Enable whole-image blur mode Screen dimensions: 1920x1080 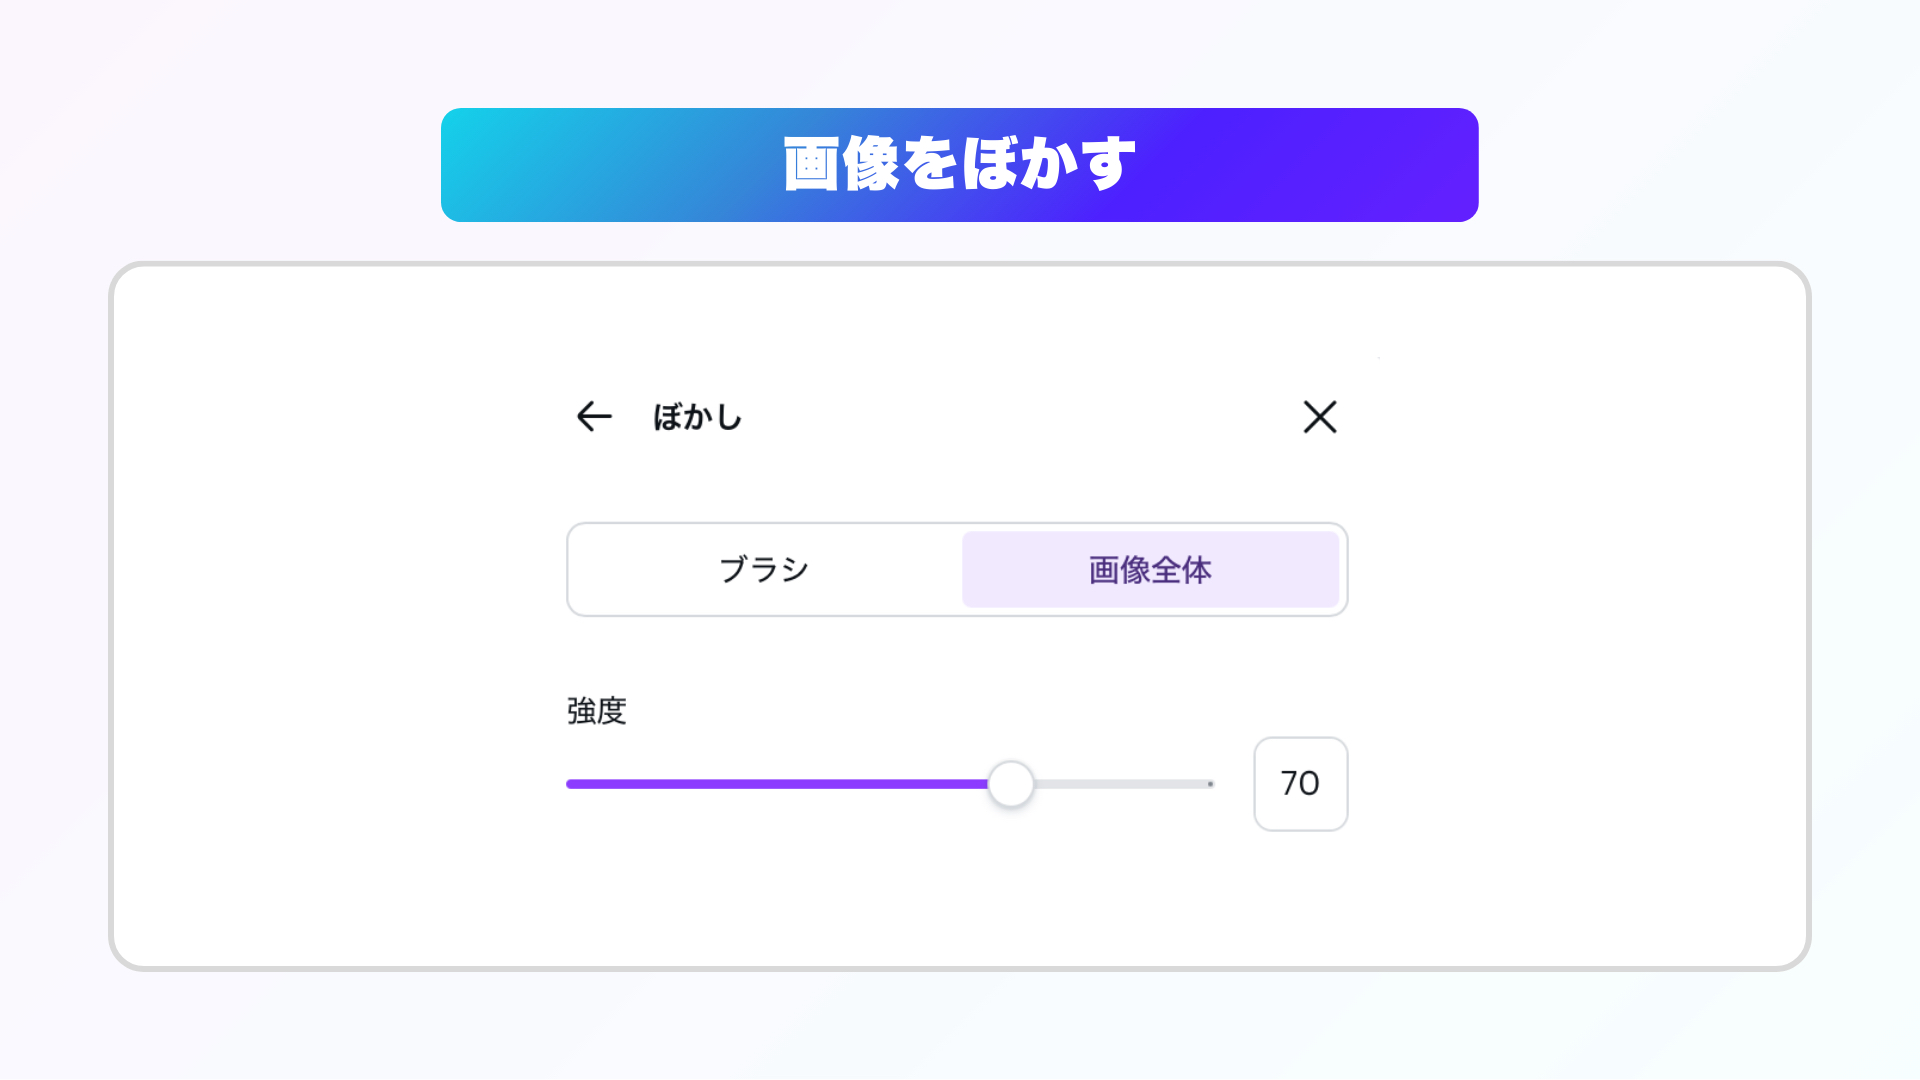tap(1148, 569)
